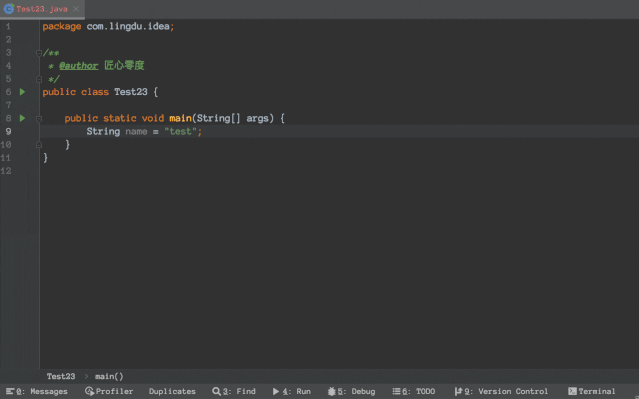This screenshot has height=399, width=639.
Task: Click the @author Javadoc tag
Action: click(x=79, y=66)
